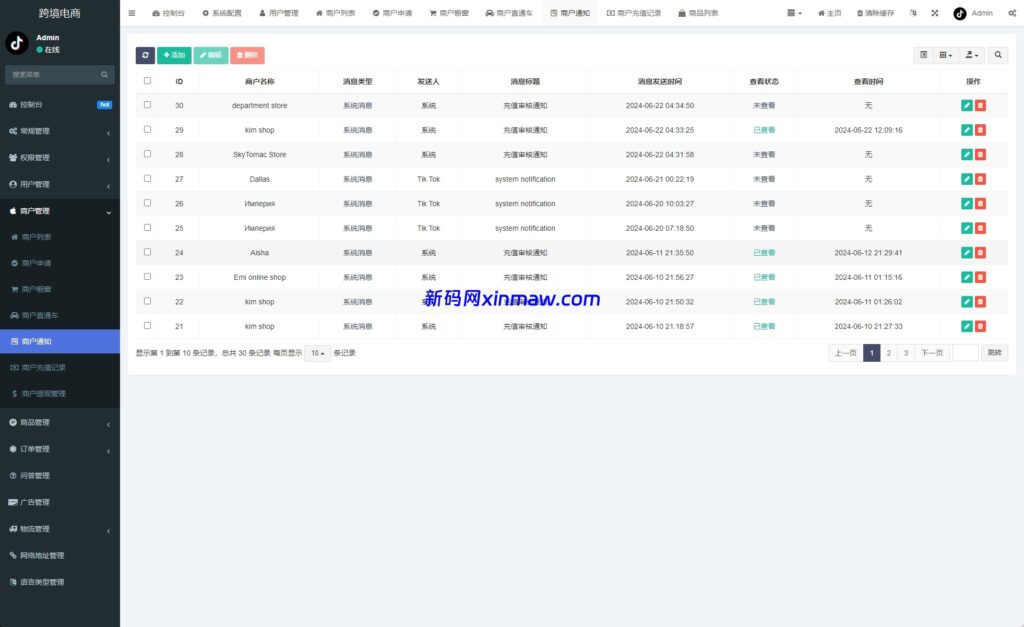1024x627 pixels.
Task: Tick the checkbox for row ID 30
Action: click(x=145, y=105)
